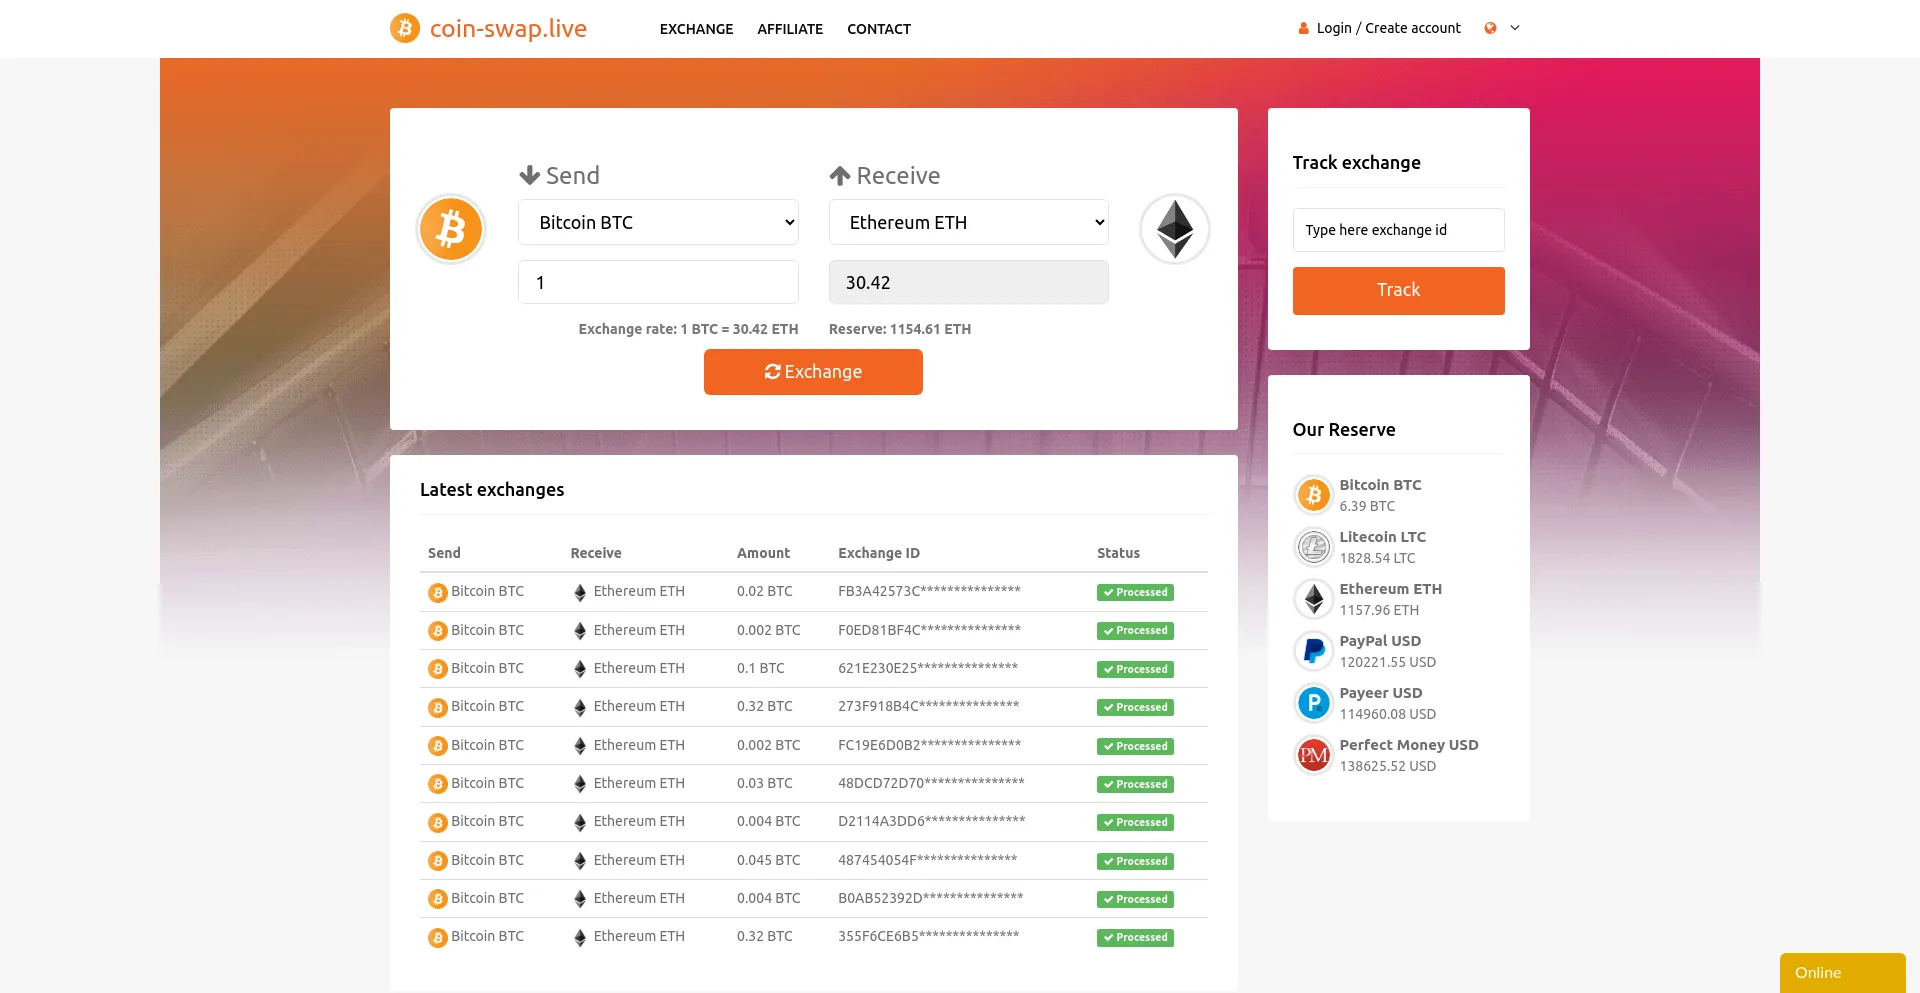Open the AFFILIATE menu item
1920x993 pixels.
(x=790, y=29)
